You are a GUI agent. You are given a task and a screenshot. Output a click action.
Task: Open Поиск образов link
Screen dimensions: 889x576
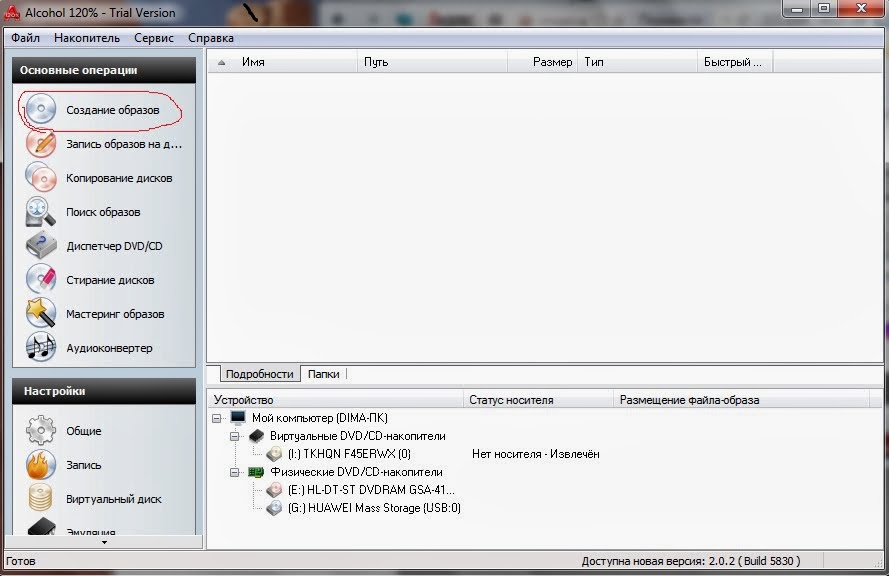103,212
